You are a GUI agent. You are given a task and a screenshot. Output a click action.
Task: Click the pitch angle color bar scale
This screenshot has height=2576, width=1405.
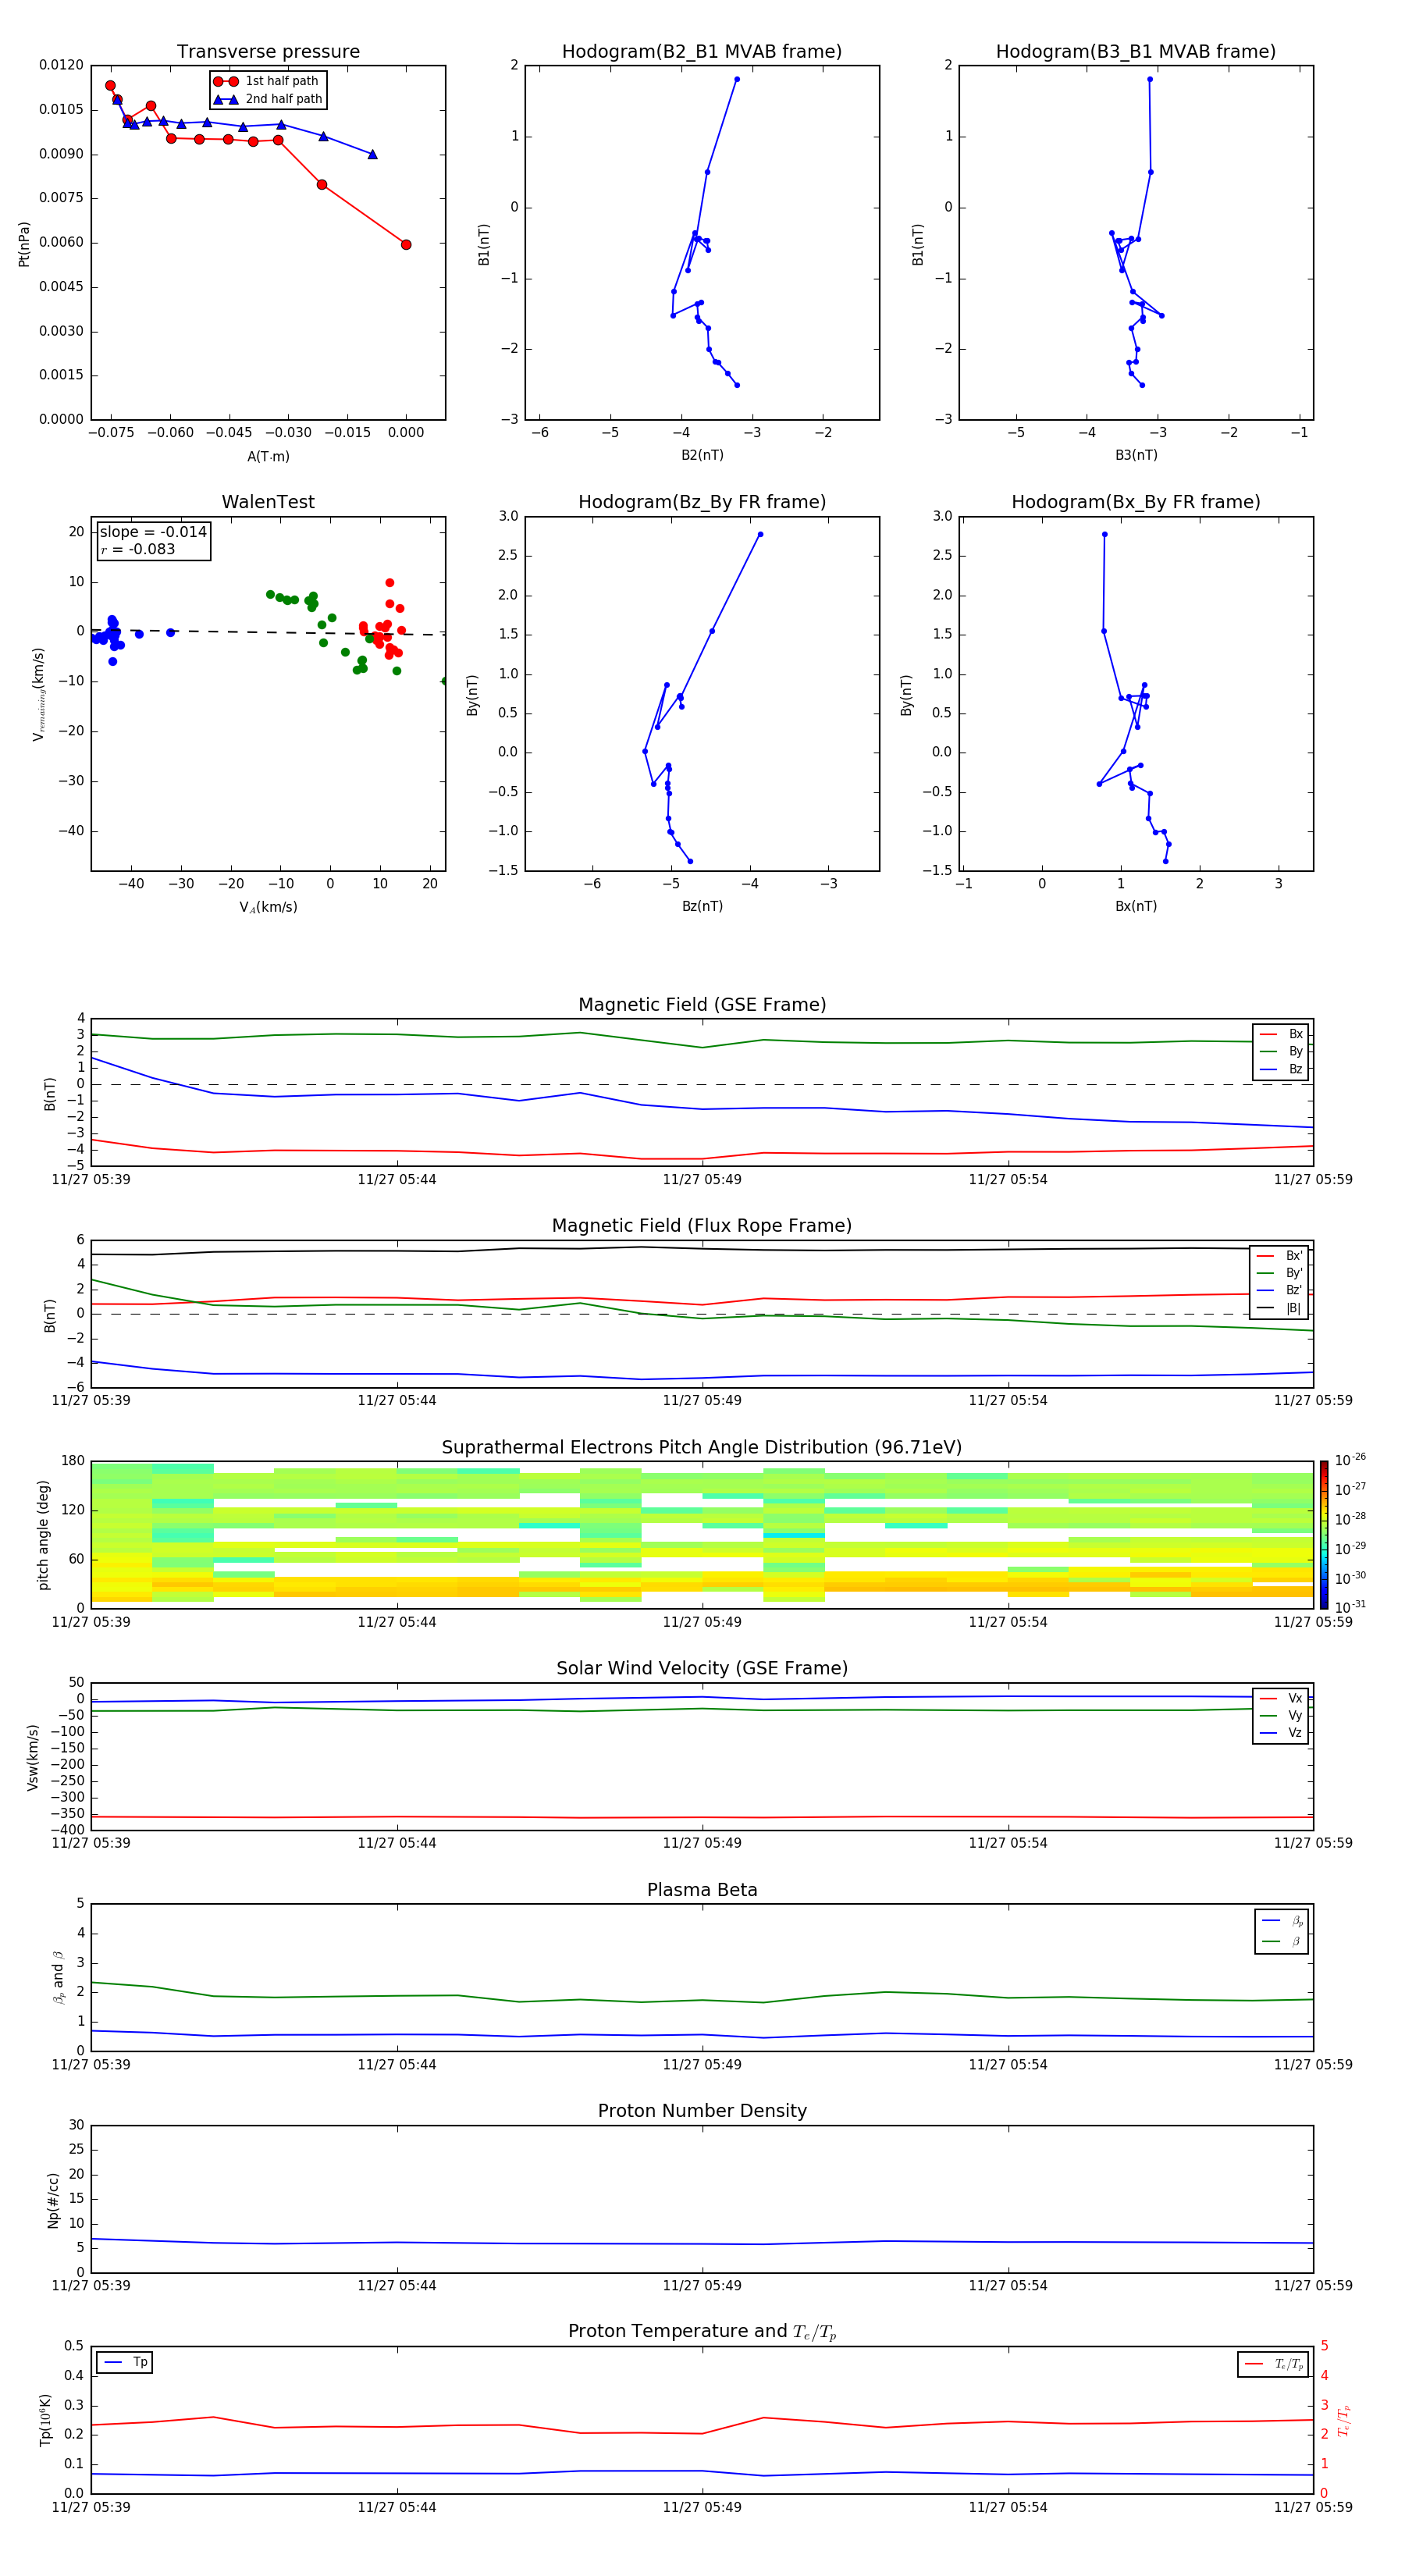[1323, 1535]
